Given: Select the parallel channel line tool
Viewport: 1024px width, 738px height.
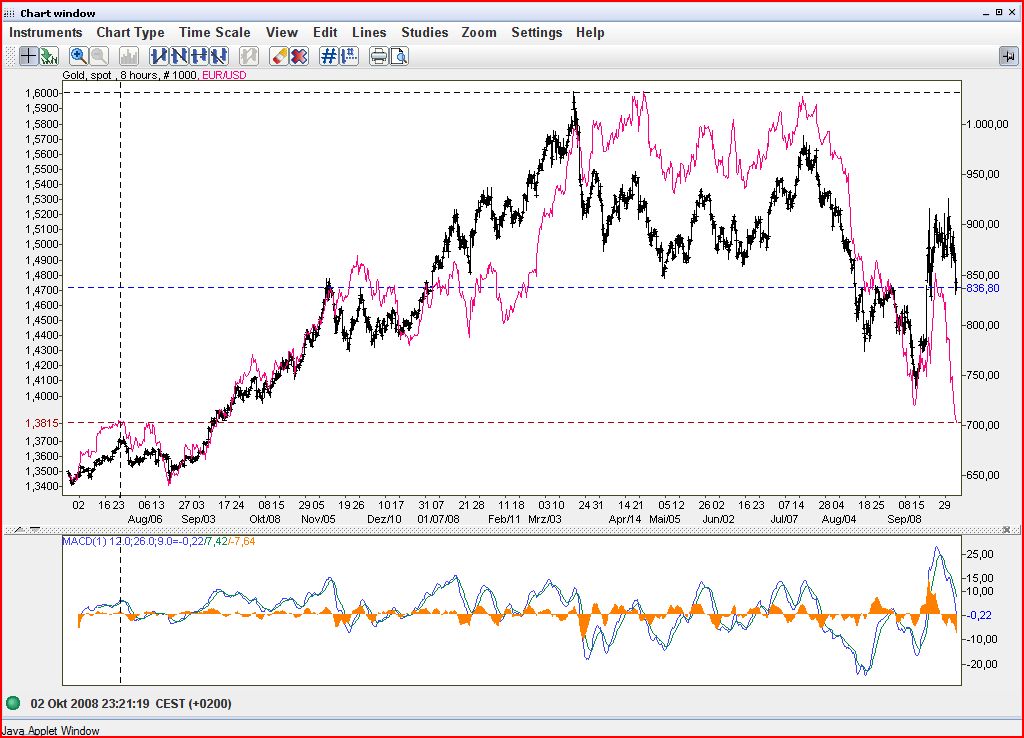Looking at the screenshot, I should pyautogui.click(x=219, y=56).
